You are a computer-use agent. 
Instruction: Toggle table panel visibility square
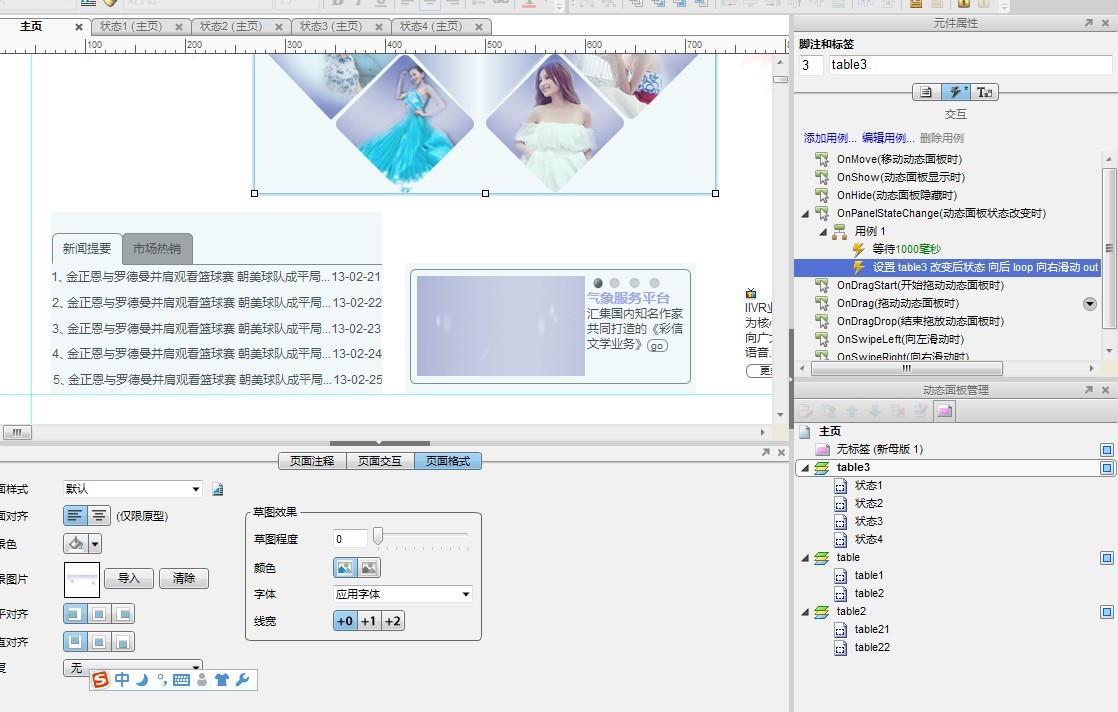click(x=1107, y=558)
